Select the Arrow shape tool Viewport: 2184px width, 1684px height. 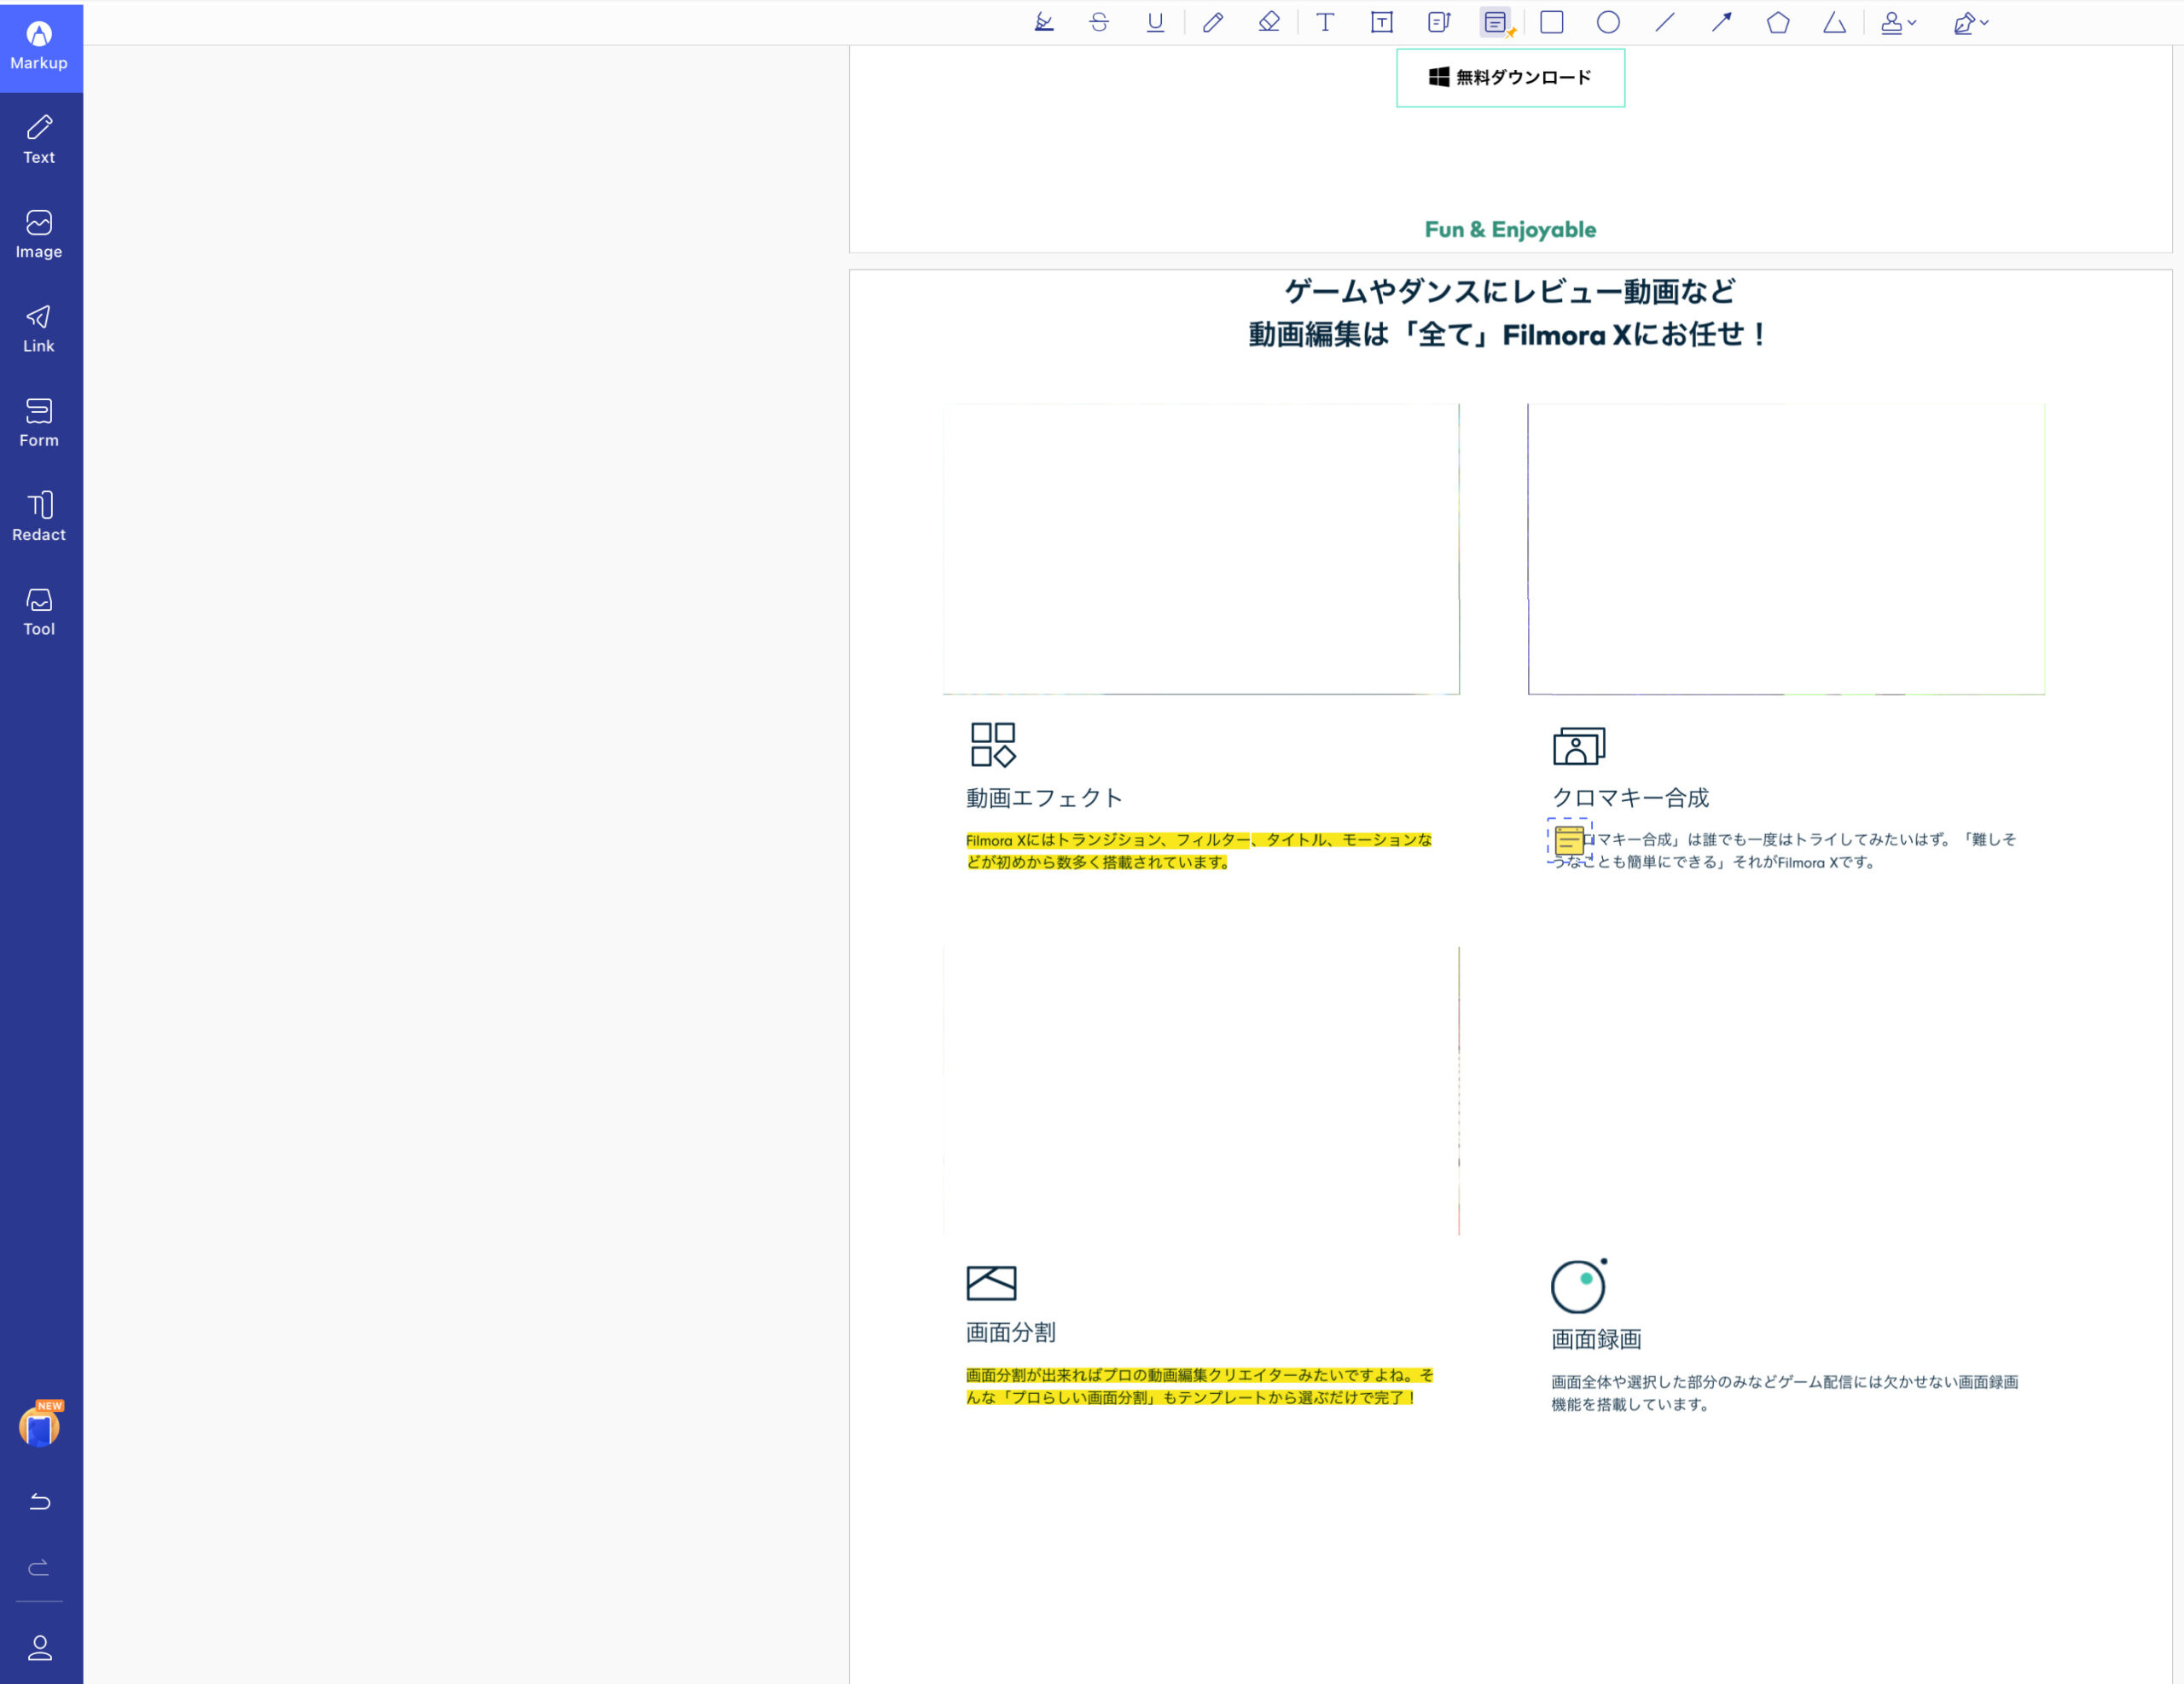pyautogui.click(x=1721, y=22)
